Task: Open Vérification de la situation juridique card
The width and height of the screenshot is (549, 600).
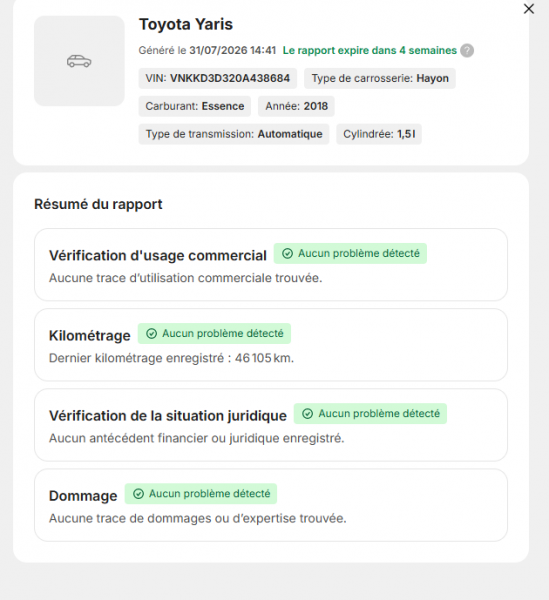Action: tap(271, 425)
